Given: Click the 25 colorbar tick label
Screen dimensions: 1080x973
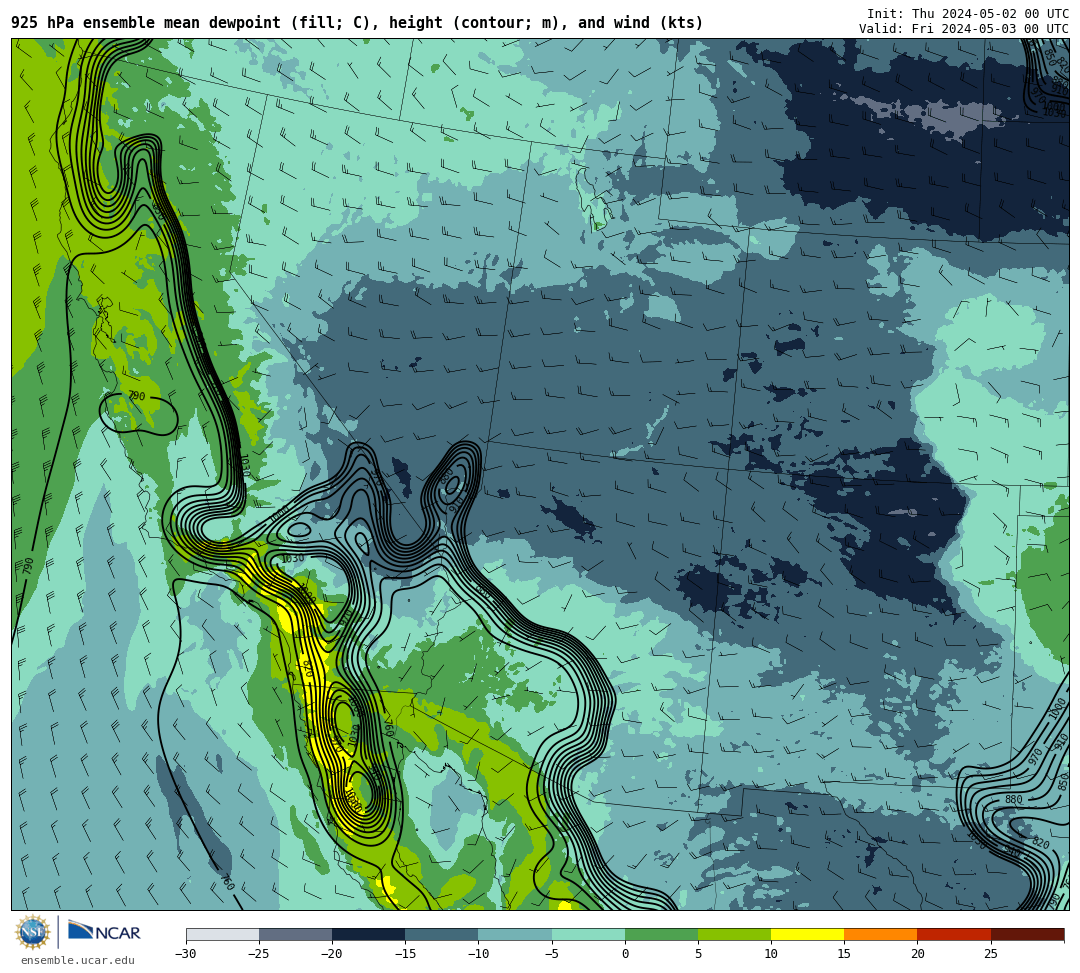Looking at the screenshot, I should pyautogui.click(x=990, y=954).
